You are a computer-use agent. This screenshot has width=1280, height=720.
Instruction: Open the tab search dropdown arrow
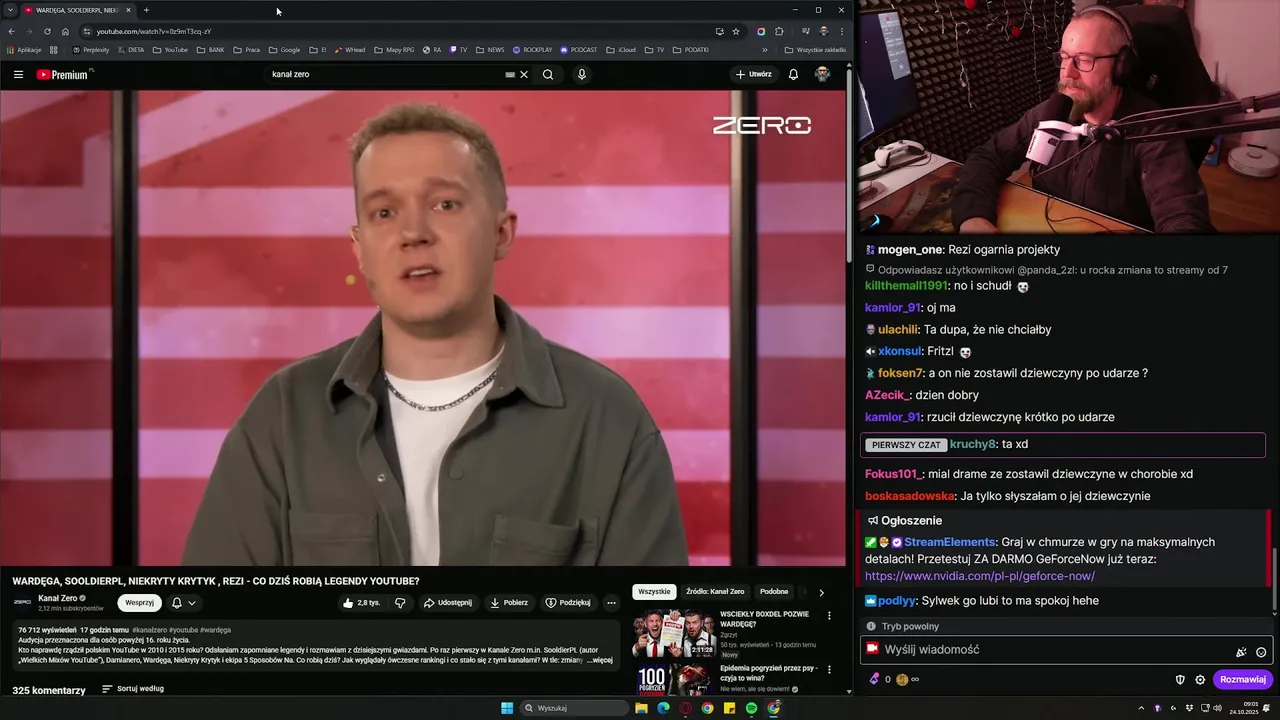pyautogui.click(x=11, y=10)
